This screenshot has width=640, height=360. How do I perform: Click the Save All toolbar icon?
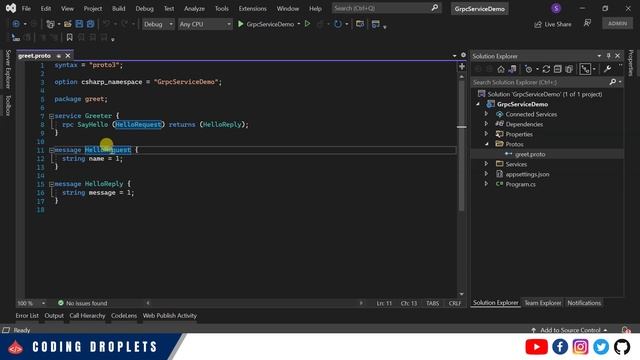91,24
